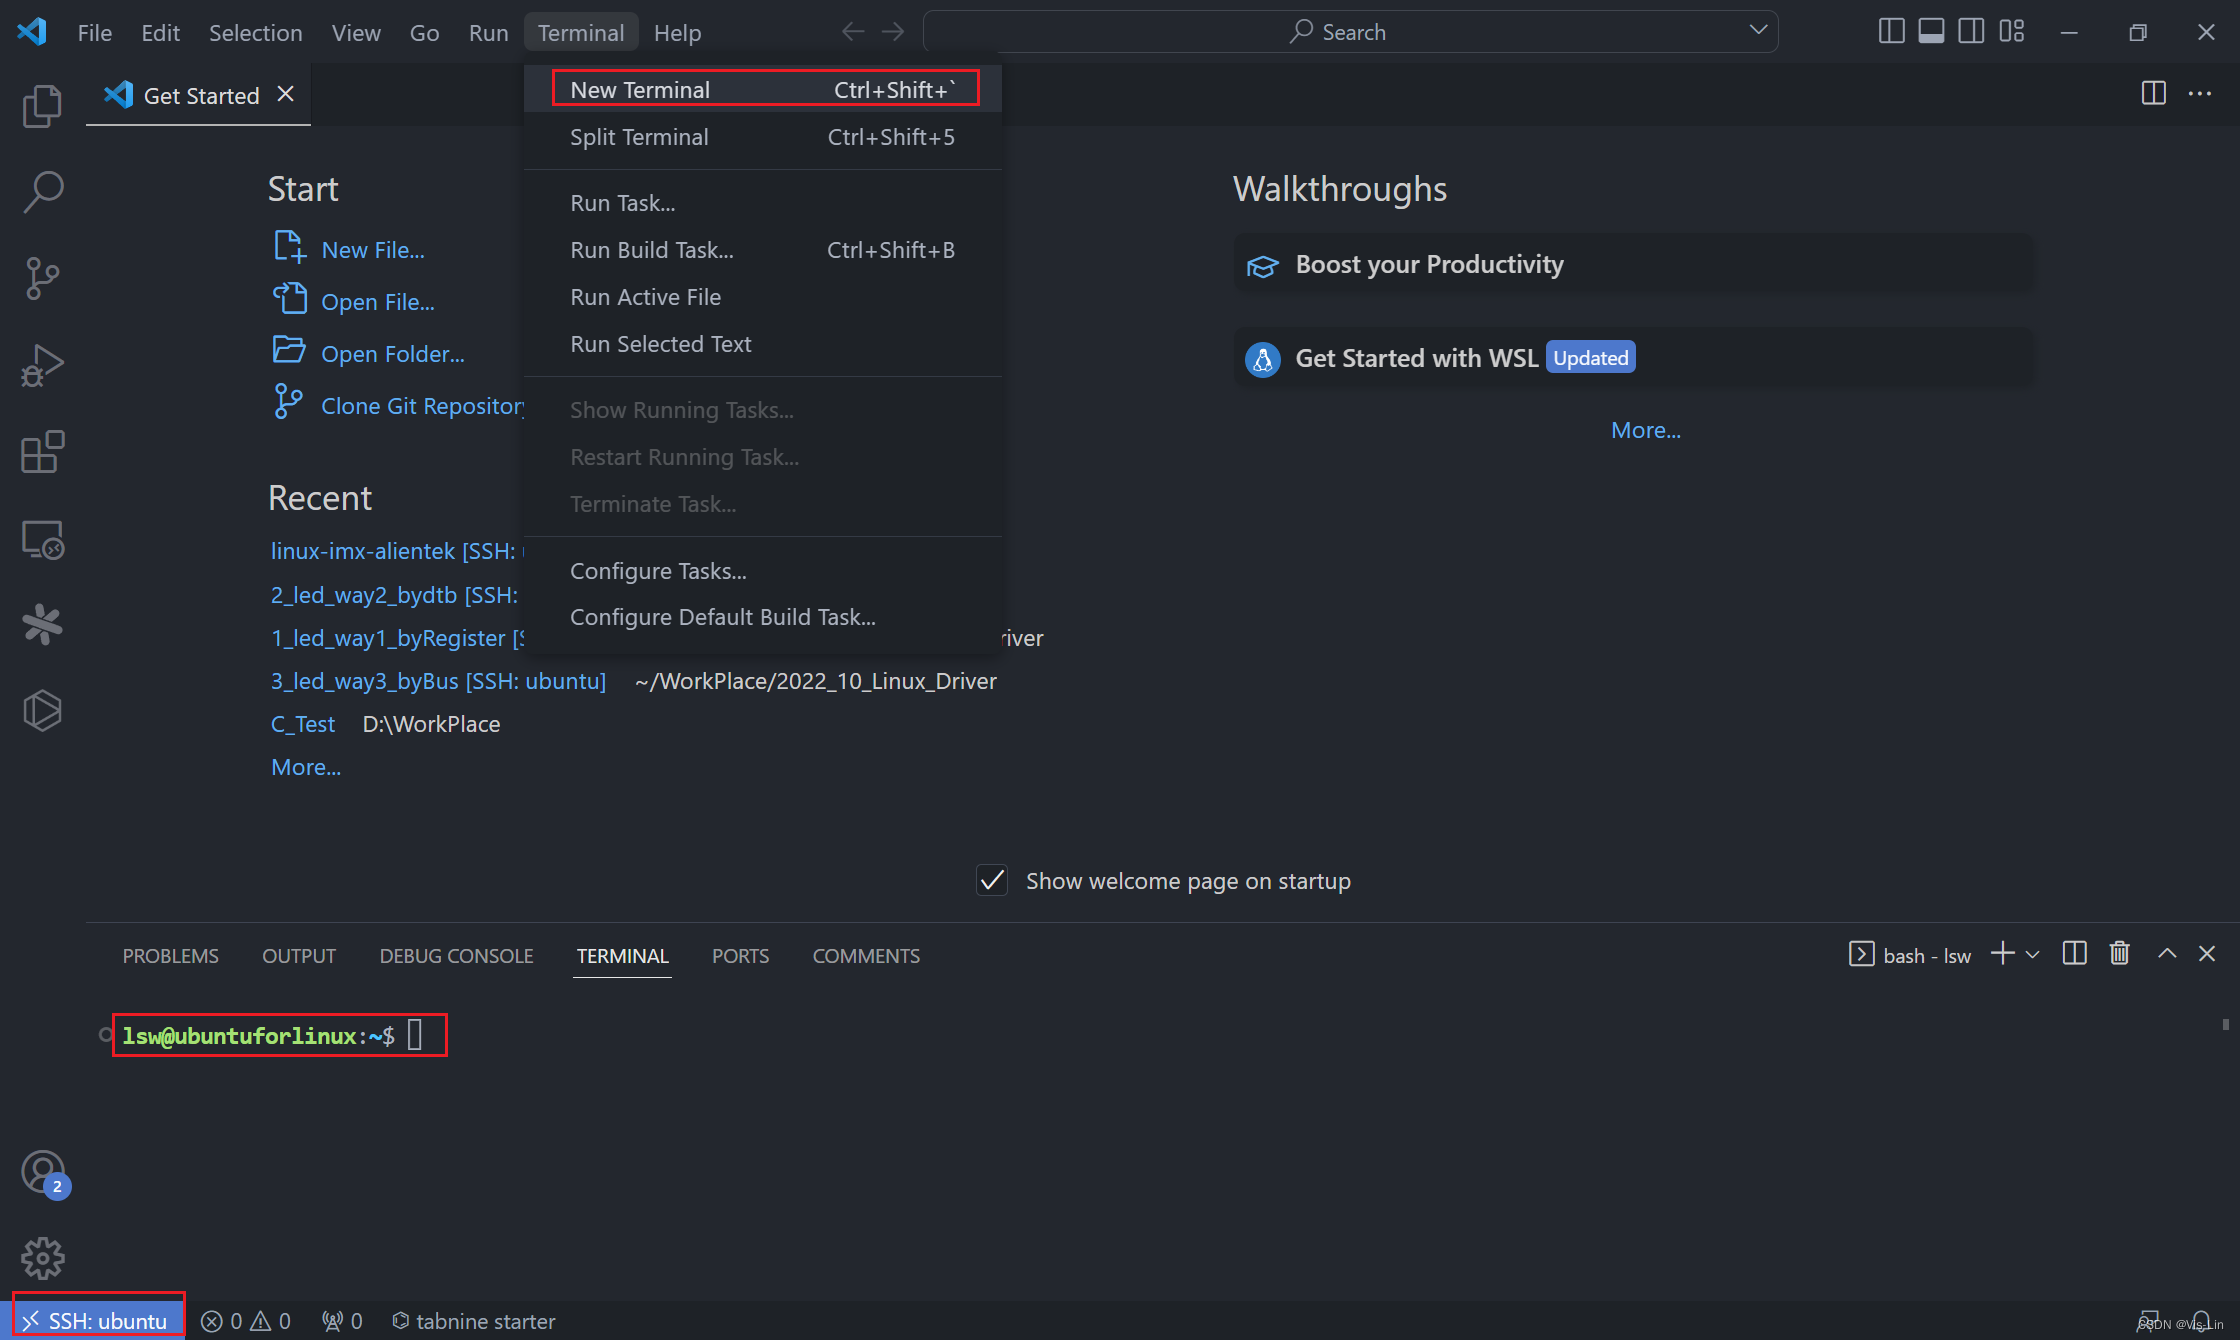Screen dimensions: 2240x1340
Task: Open the Run and Debug view
Action: tap(42, 366)
